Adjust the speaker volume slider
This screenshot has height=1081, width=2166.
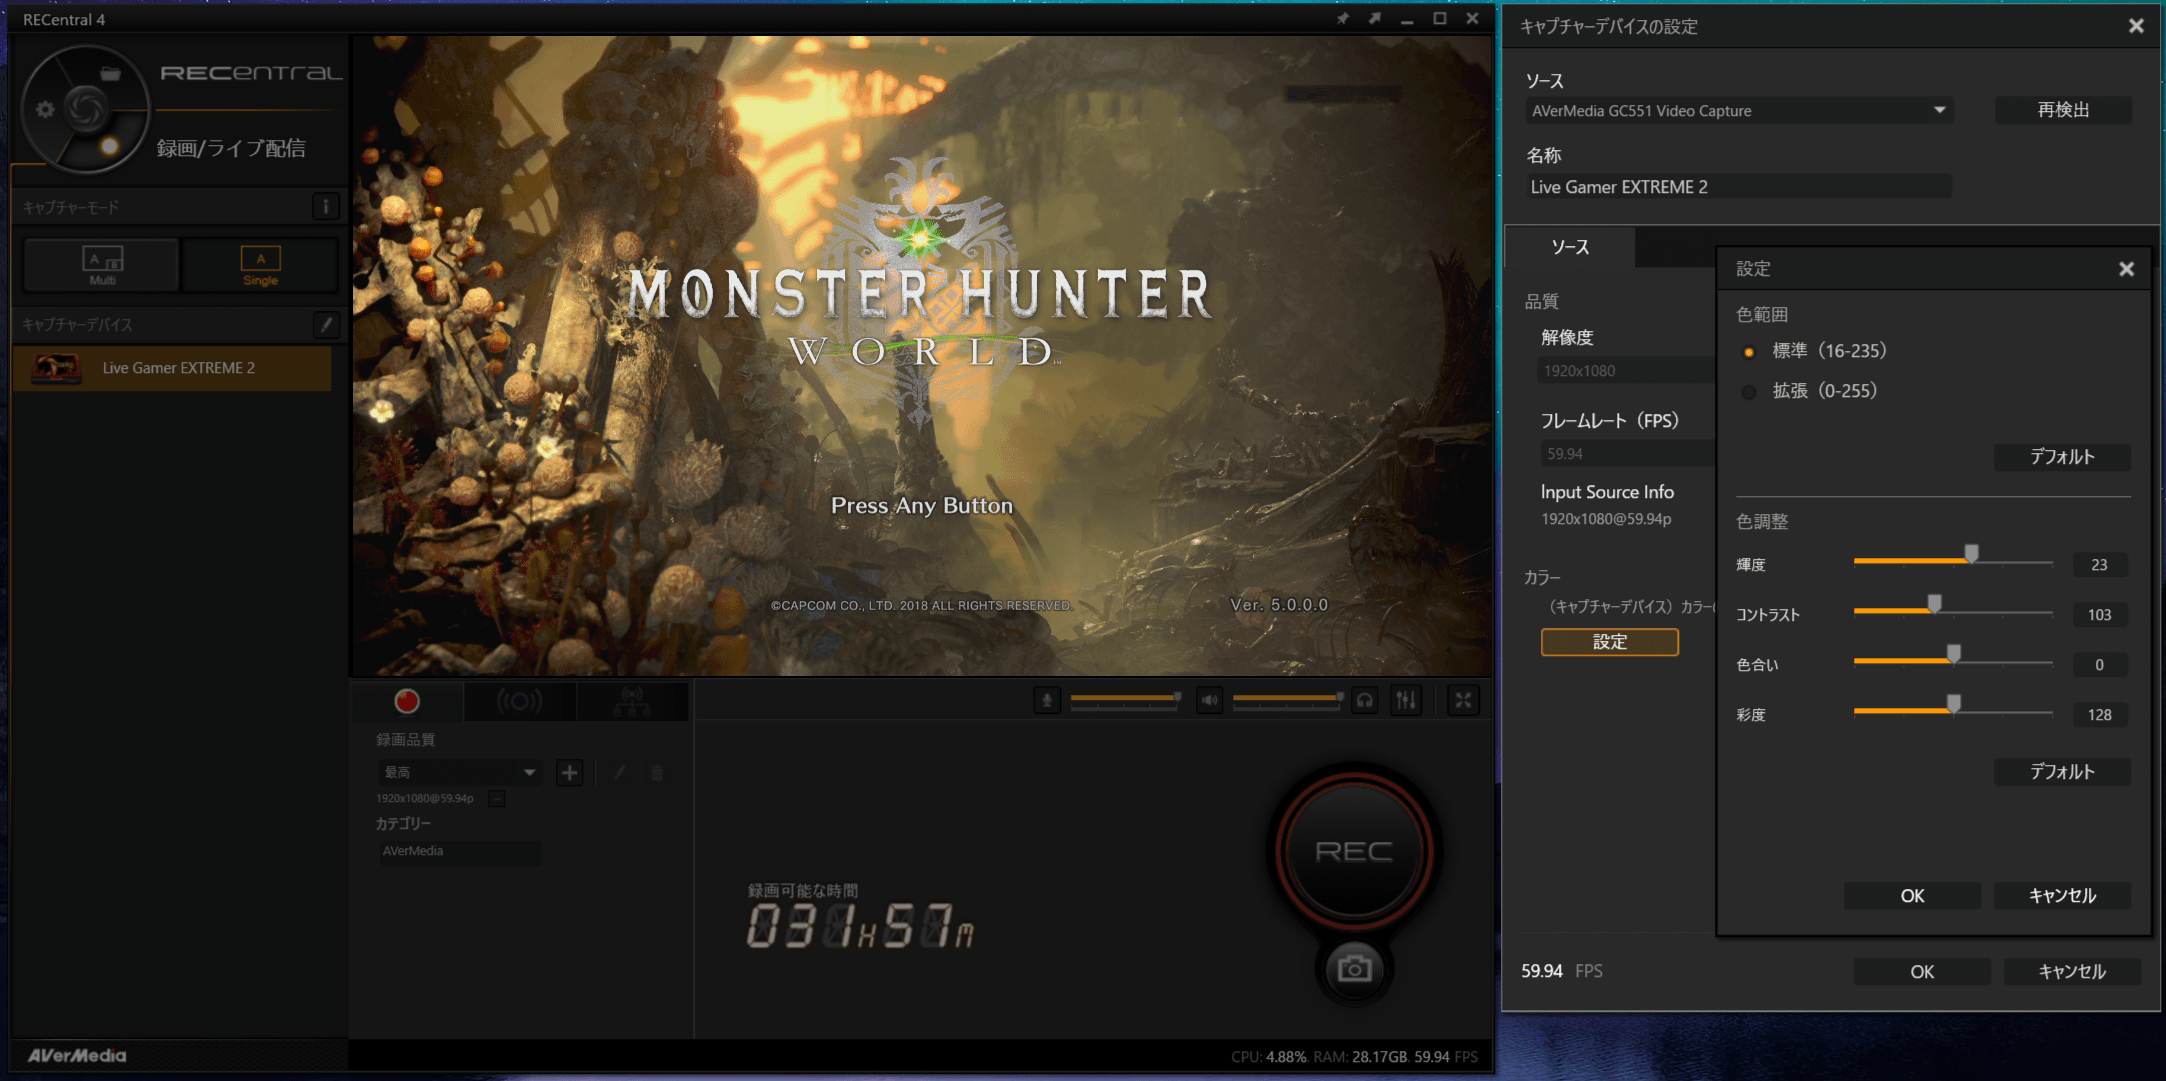(x=1288, y=699)
